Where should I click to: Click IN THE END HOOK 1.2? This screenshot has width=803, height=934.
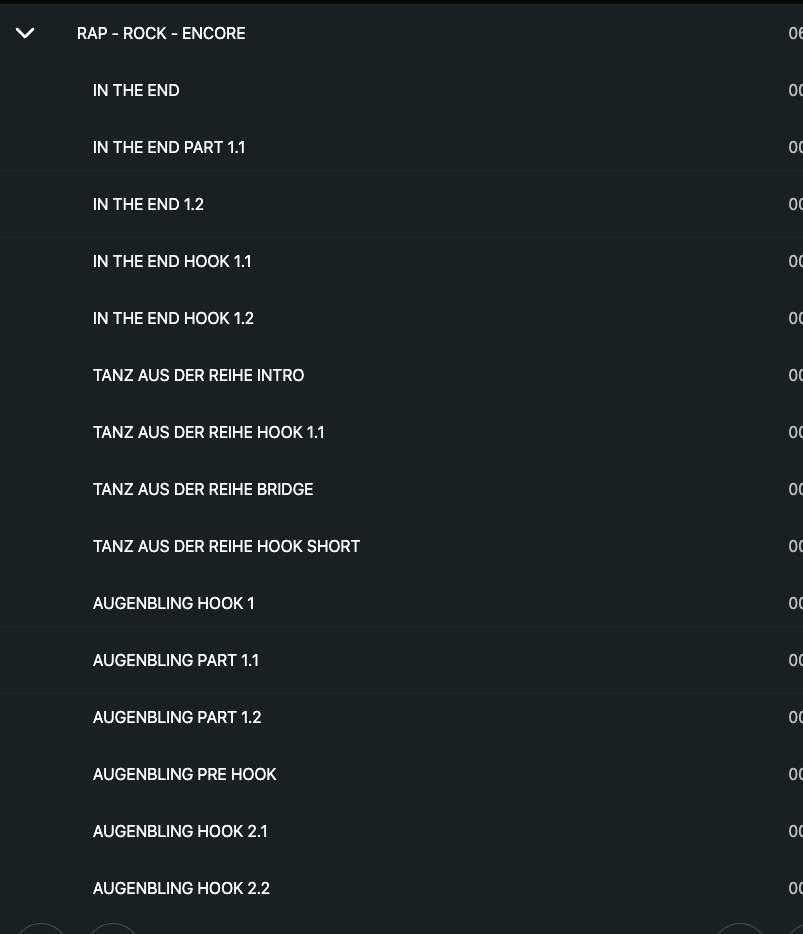(173, 318)
